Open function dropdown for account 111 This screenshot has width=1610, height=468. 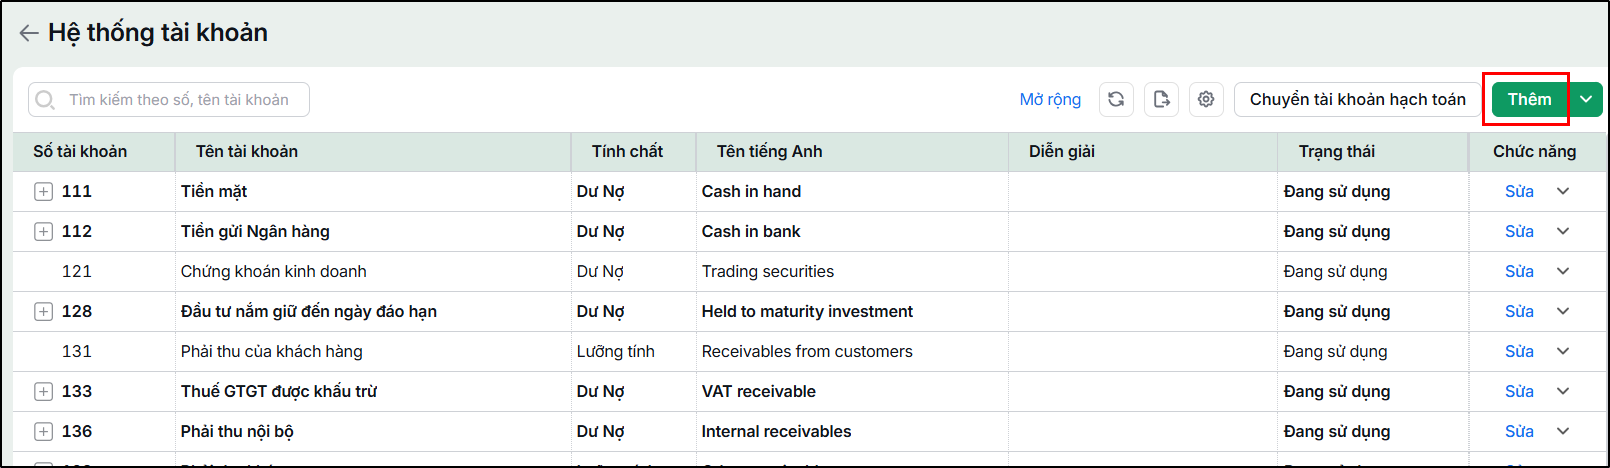[x=1563, y=191]
